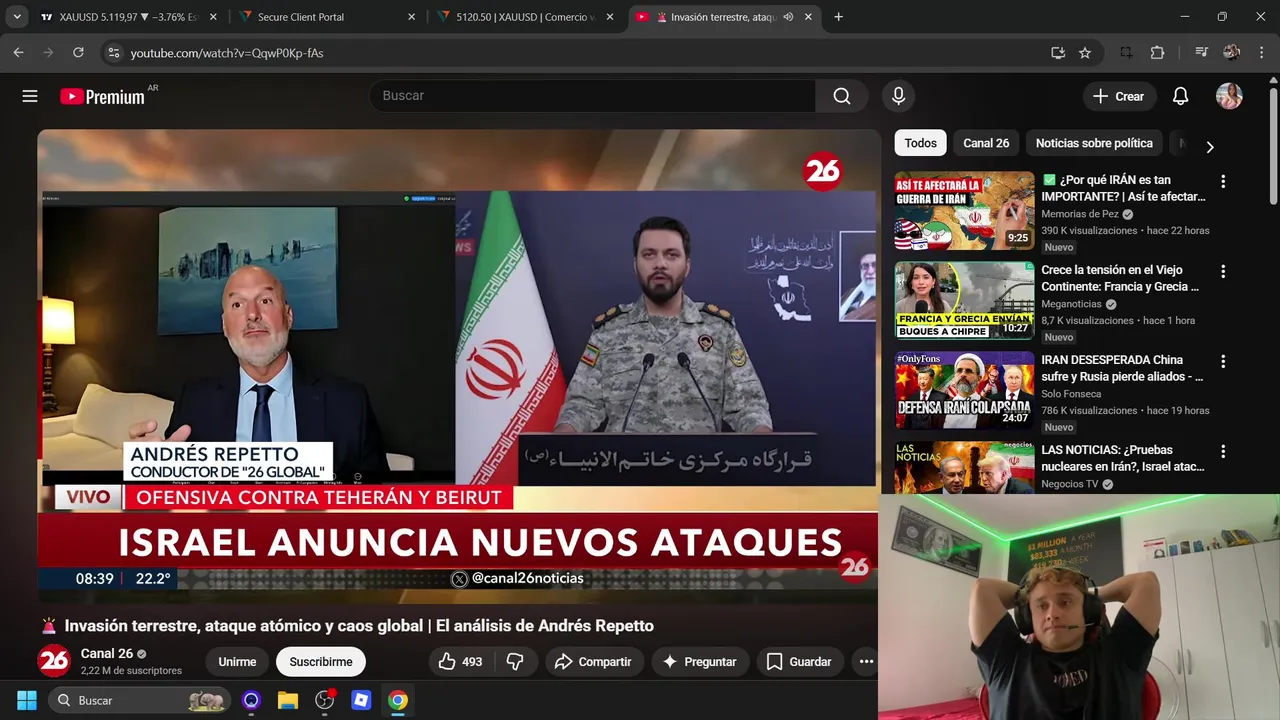Open media controls icon in Chrome toolbar
The height and width of the screenshot is (720, 1280).
tap(1201, 53)
